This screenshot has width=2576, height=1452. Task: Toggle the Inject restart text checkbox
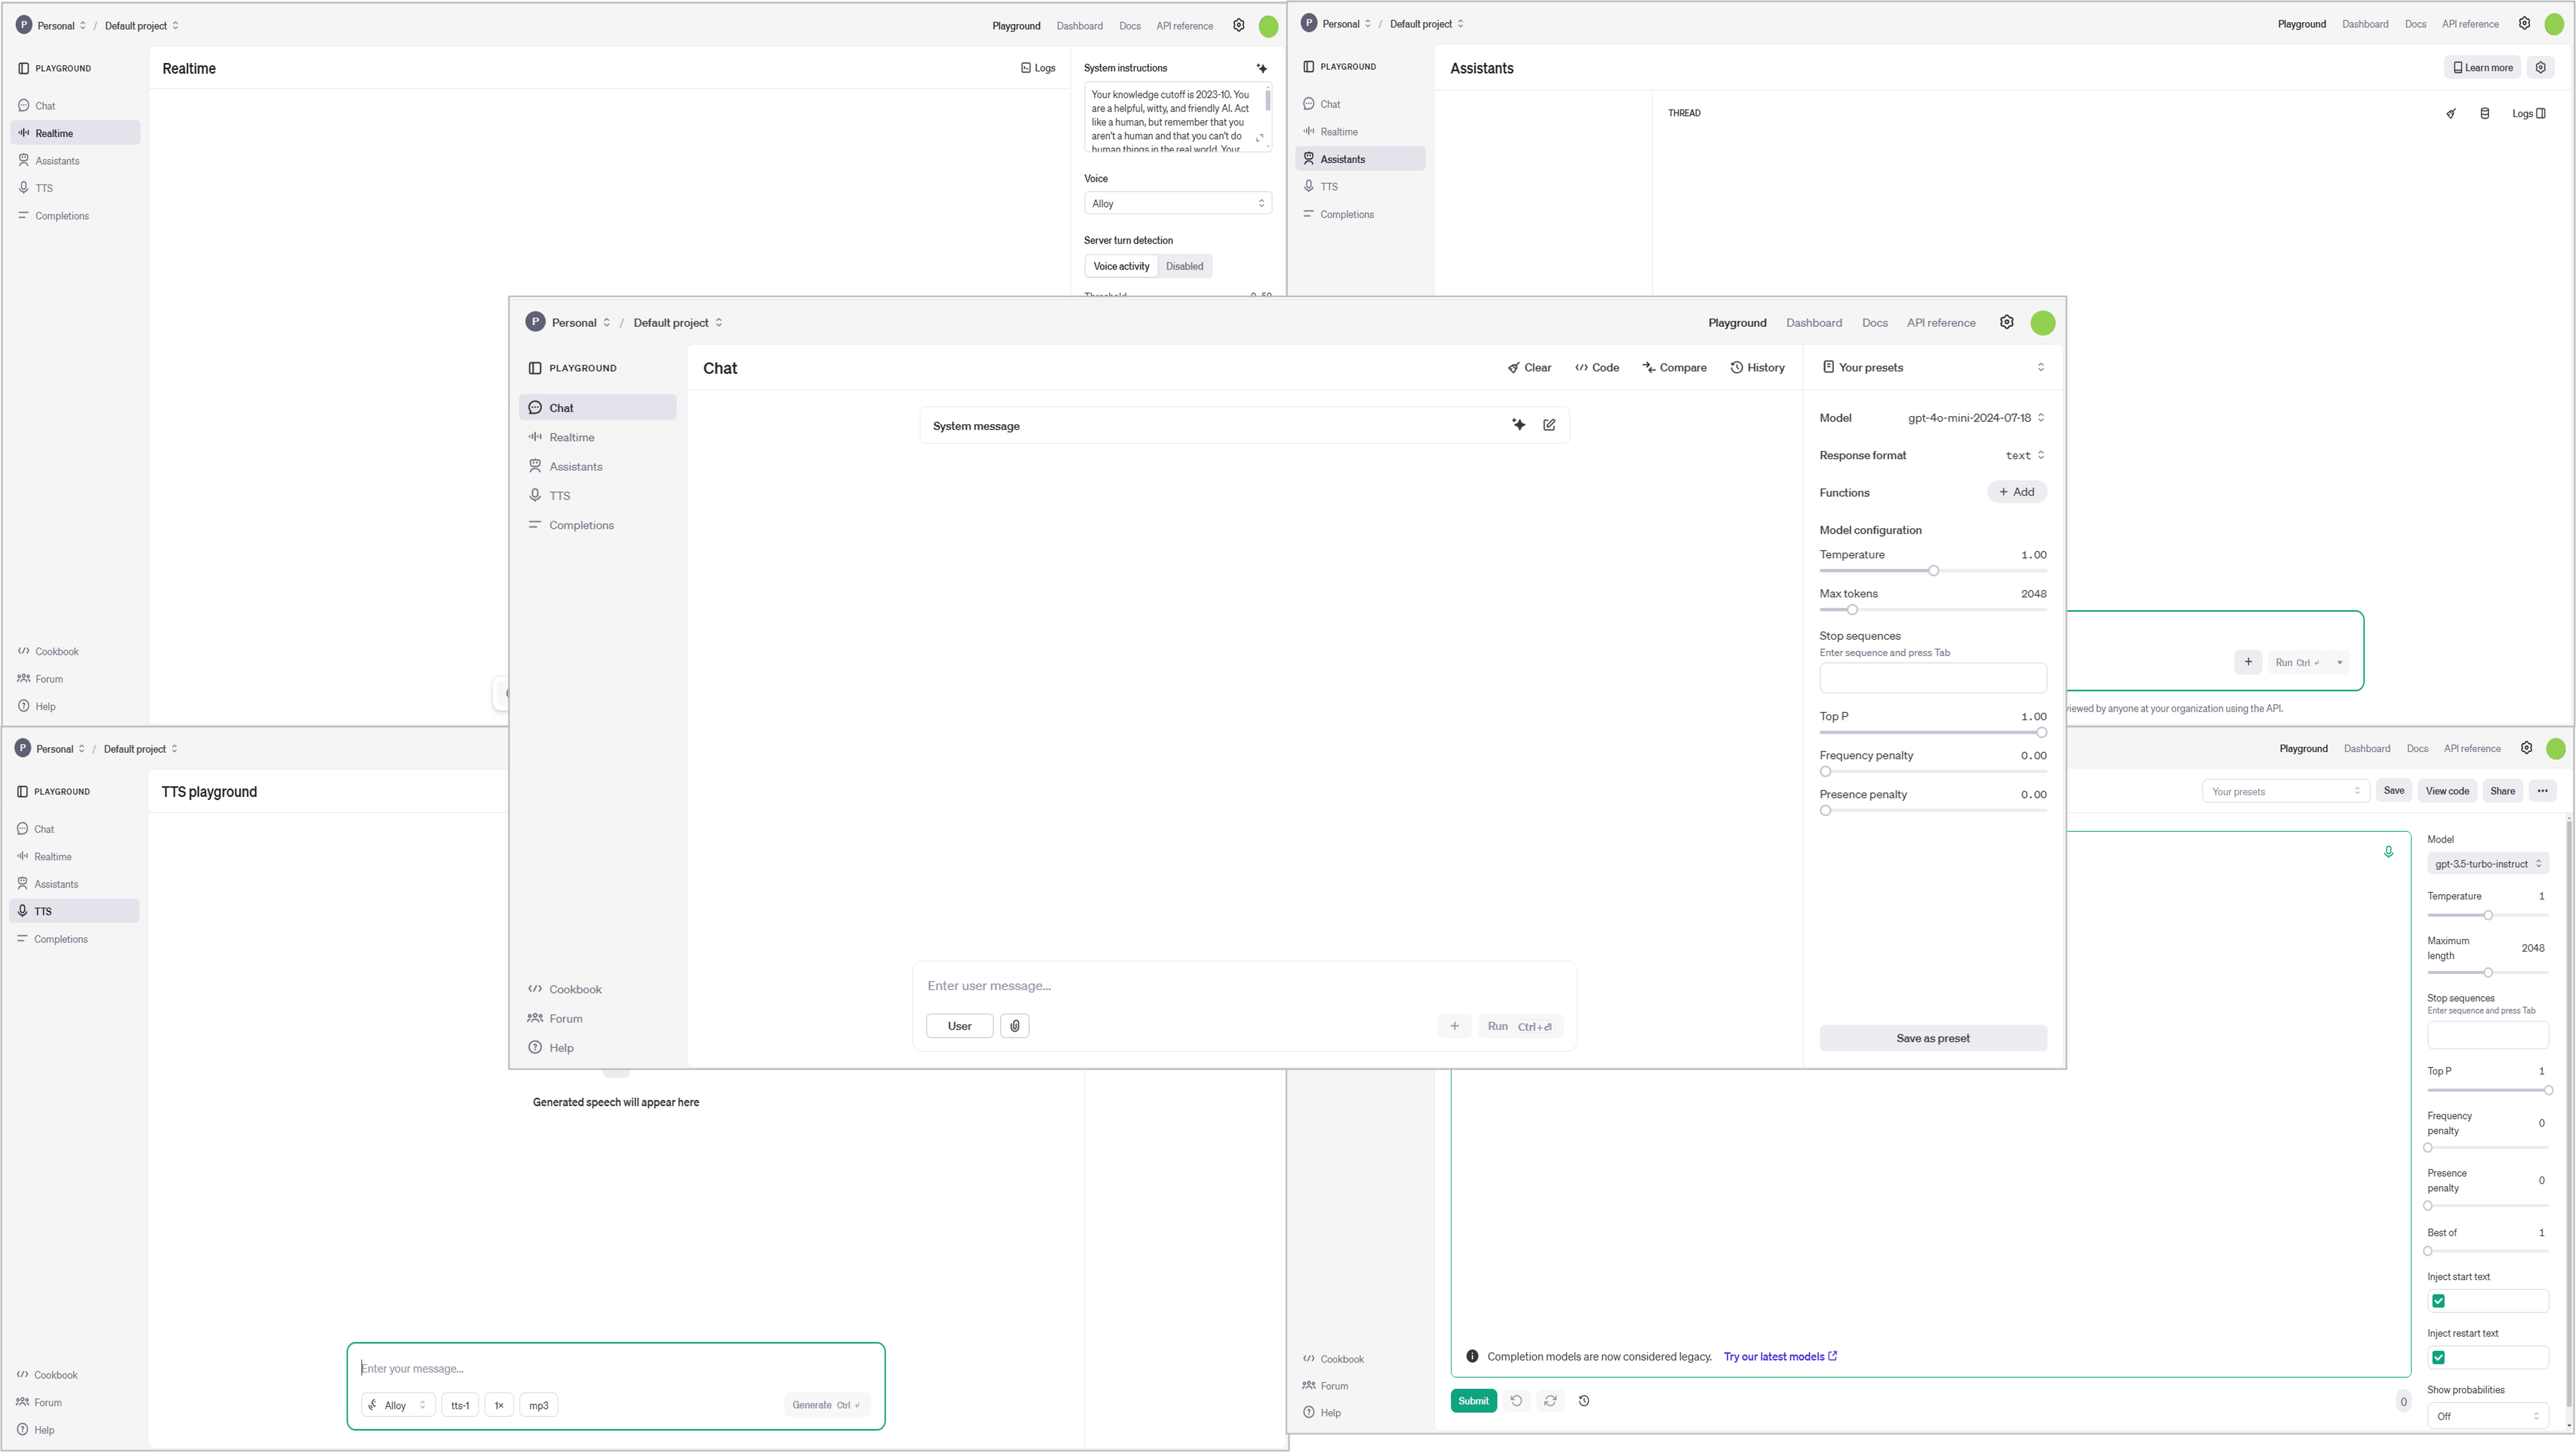pyautogui.click(x=2439, y=1358)
